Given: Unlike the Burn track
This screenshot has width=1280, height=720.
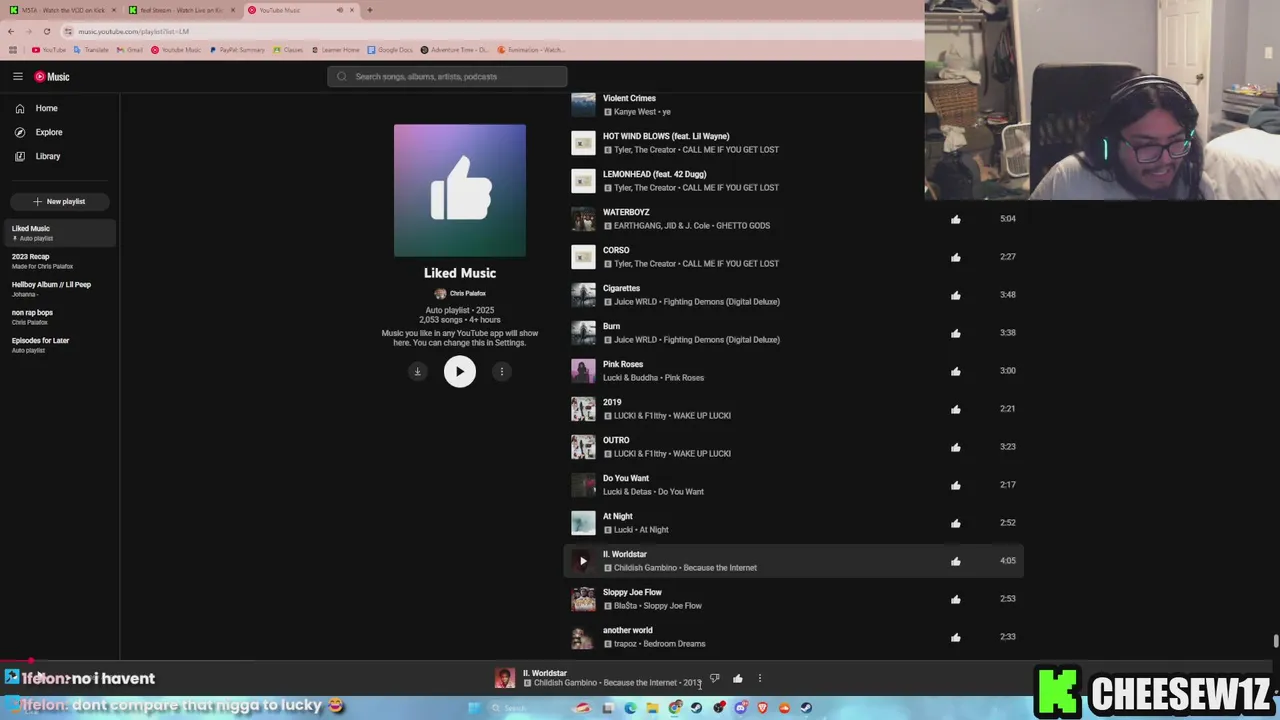Looking at the screenshot, I should [956, 333].
